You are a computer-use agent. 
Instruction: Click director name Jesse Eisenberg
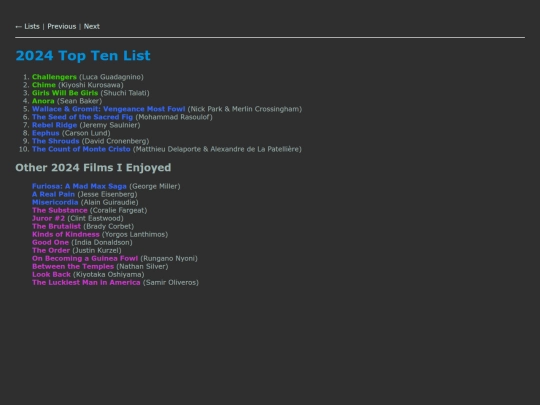(107, 194)
